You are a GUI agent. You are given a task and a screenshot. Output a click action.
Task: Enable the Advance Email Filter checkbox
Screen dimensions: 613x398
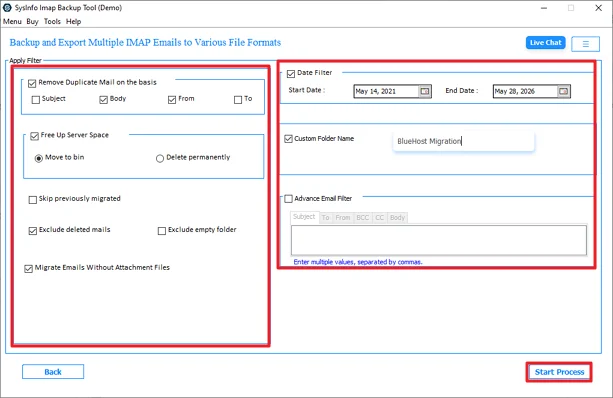click(x=289, y=199)
